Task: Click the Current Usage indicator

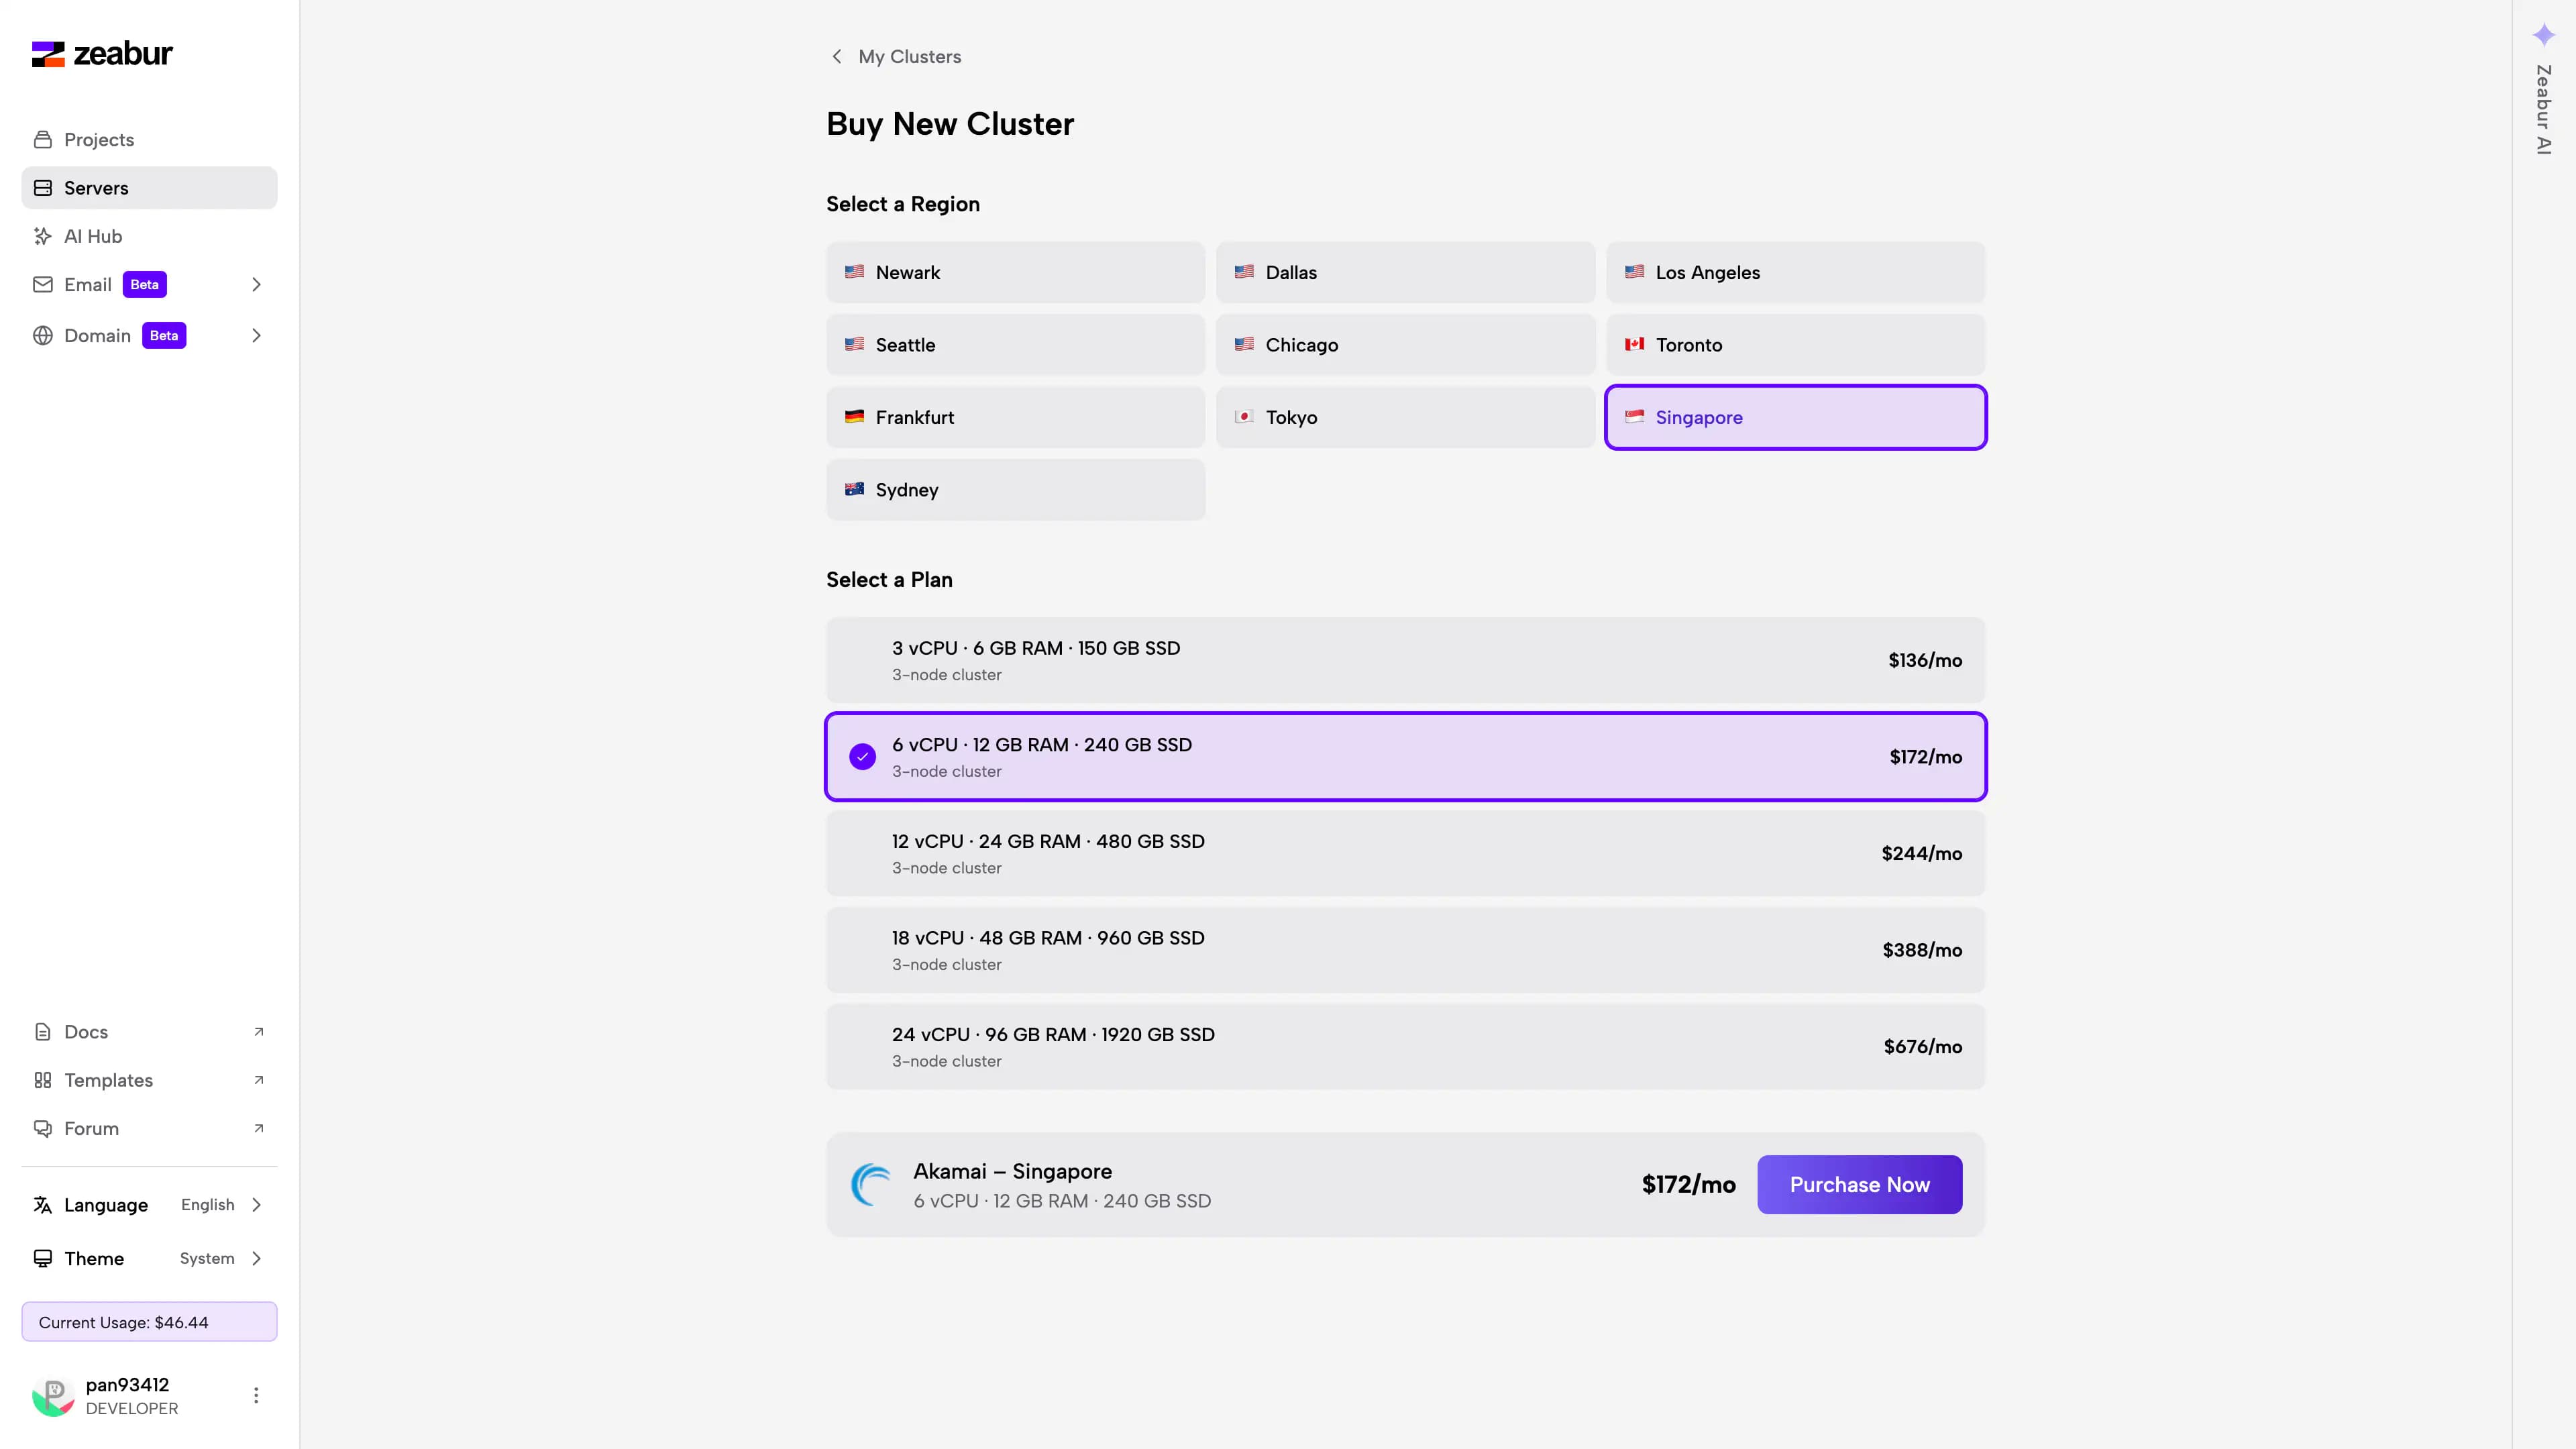Action: pyautogui.click(x=148, y=1321)
